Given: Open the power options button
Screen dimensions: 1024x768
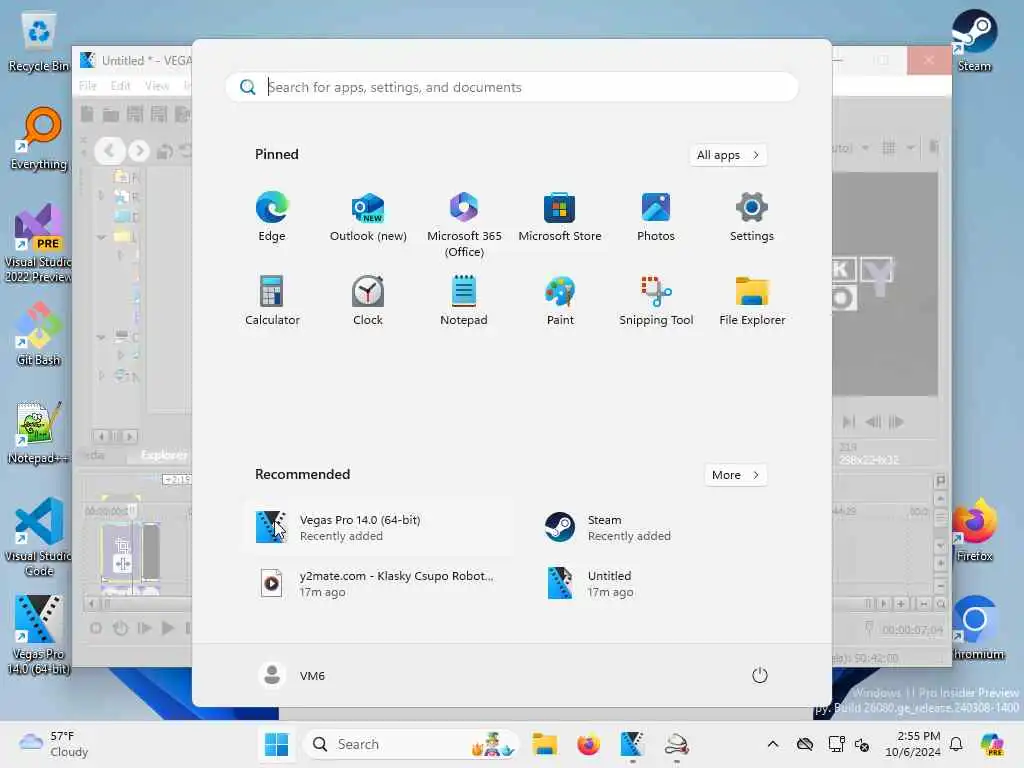Looking at the screenshot, I should (760, 675).
